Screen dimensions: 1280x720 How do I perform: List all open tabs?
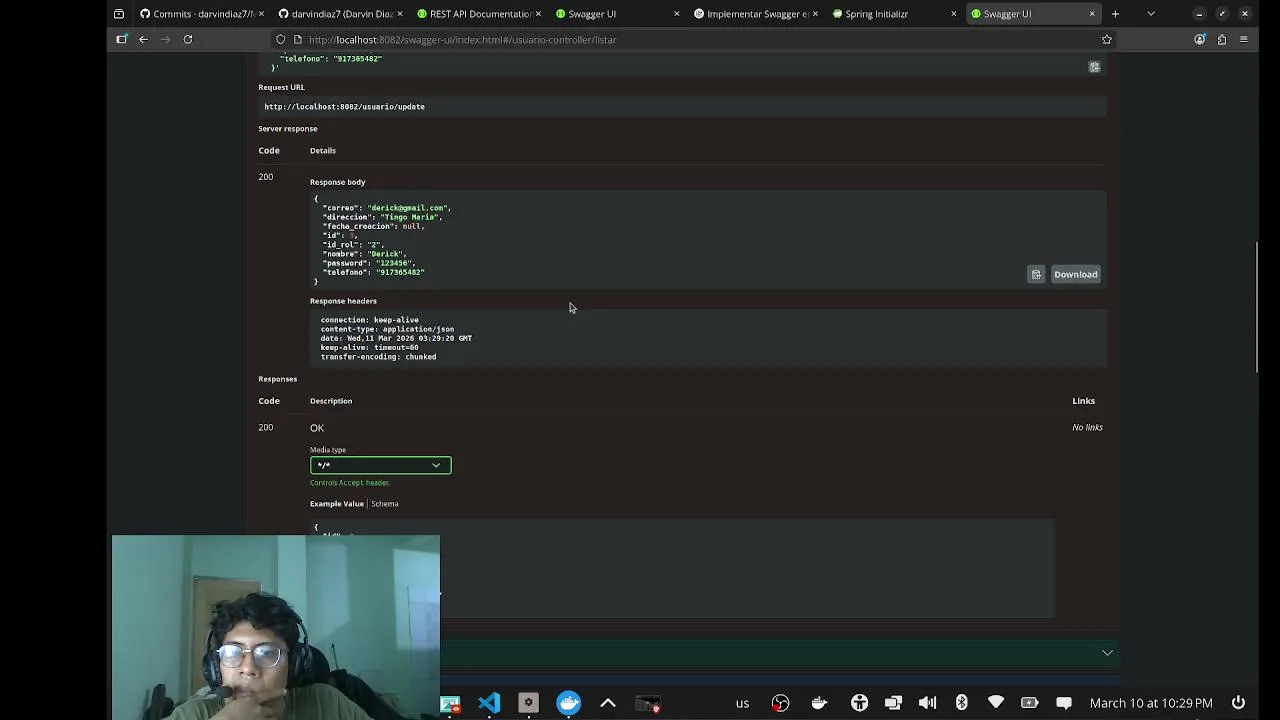pyautogui.click(x=1151, y=14)
